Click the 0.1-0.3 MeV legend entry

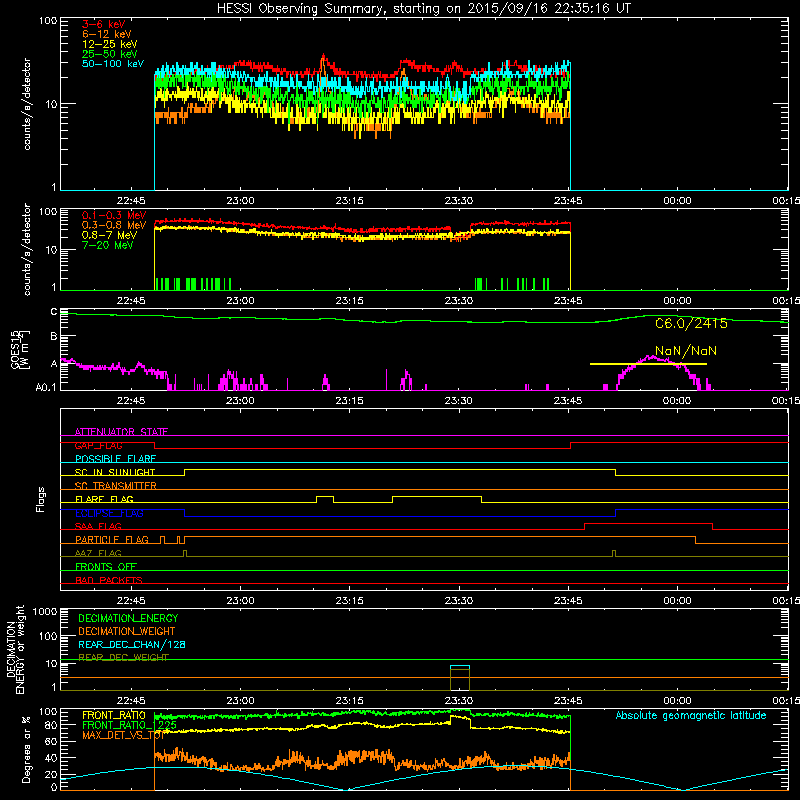click(x=114, y=215)
